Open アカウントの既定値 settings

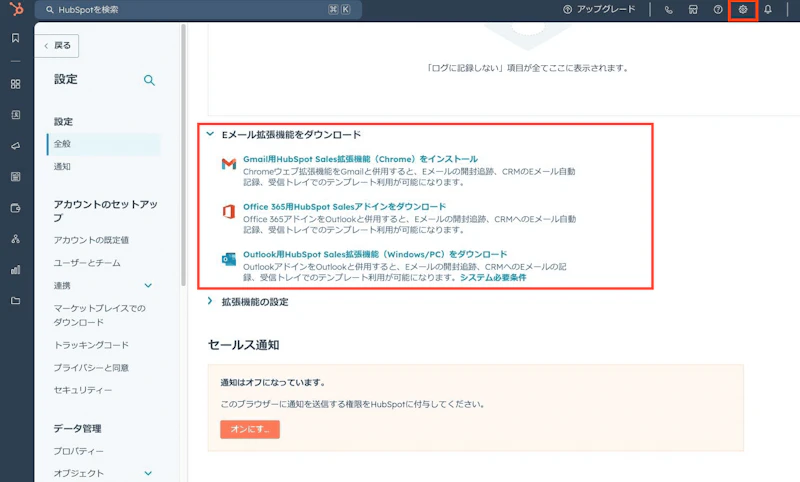(x=91, y=240)
